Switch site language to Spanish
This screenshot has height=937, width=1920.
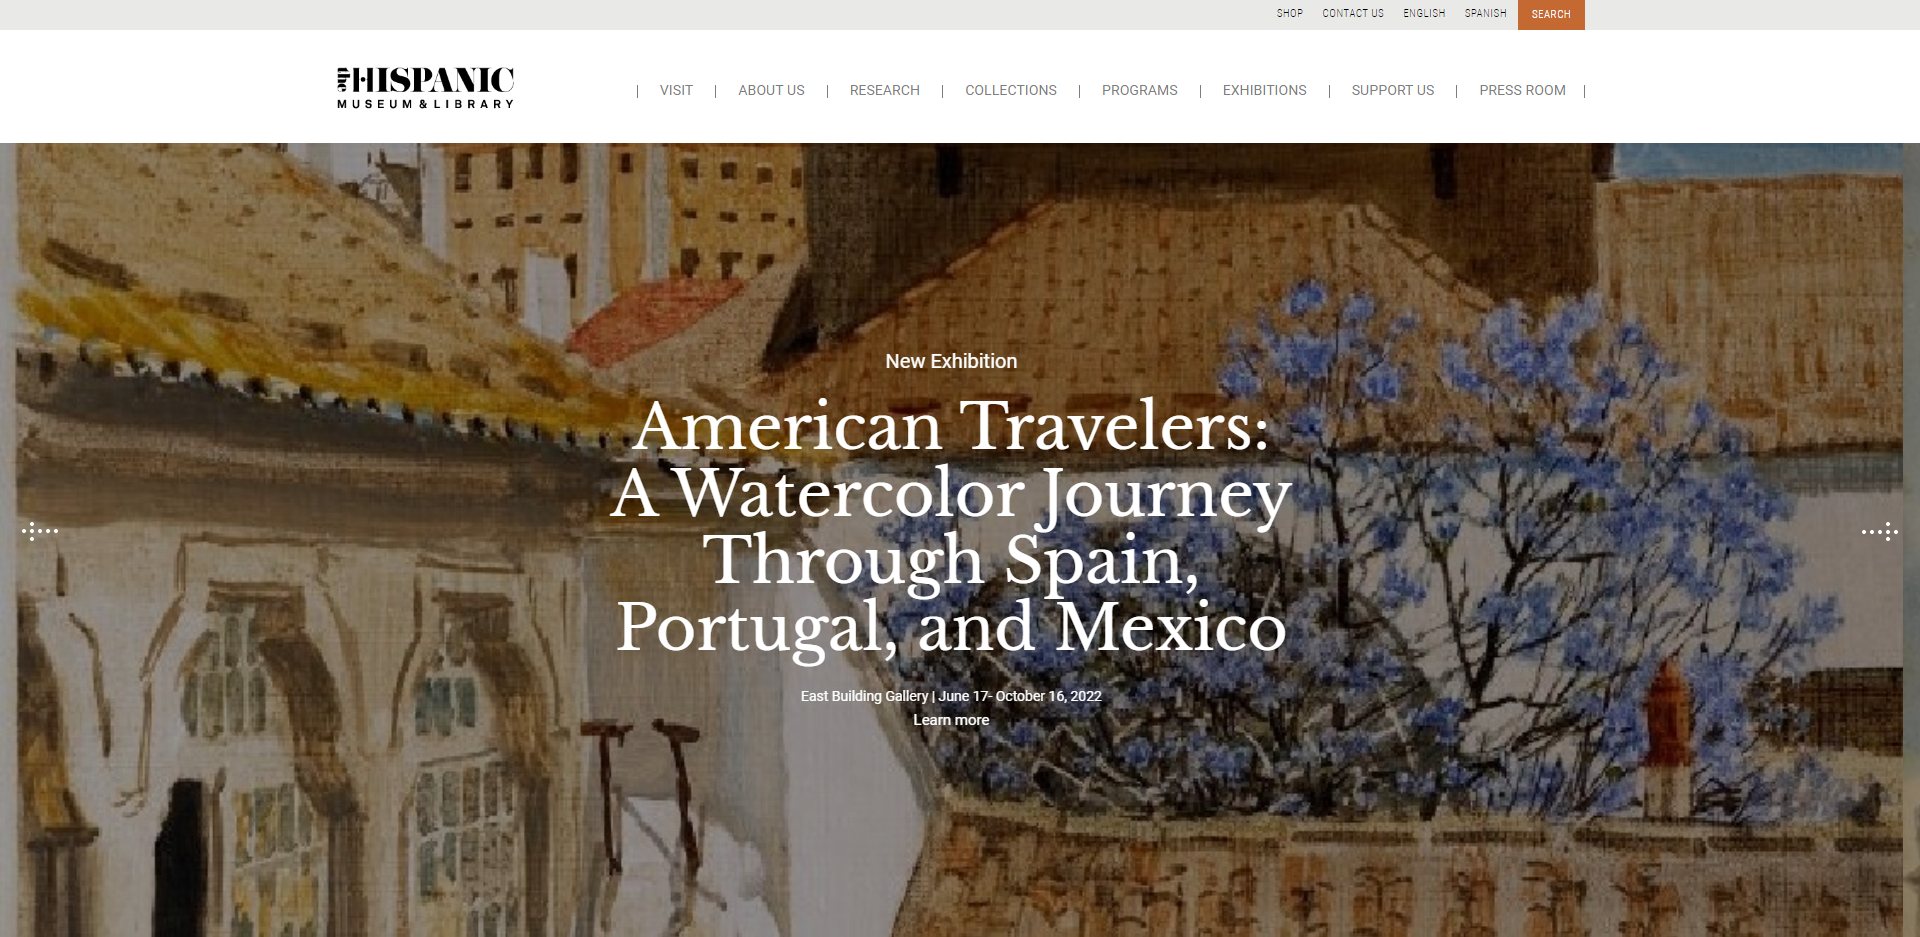1485,13
